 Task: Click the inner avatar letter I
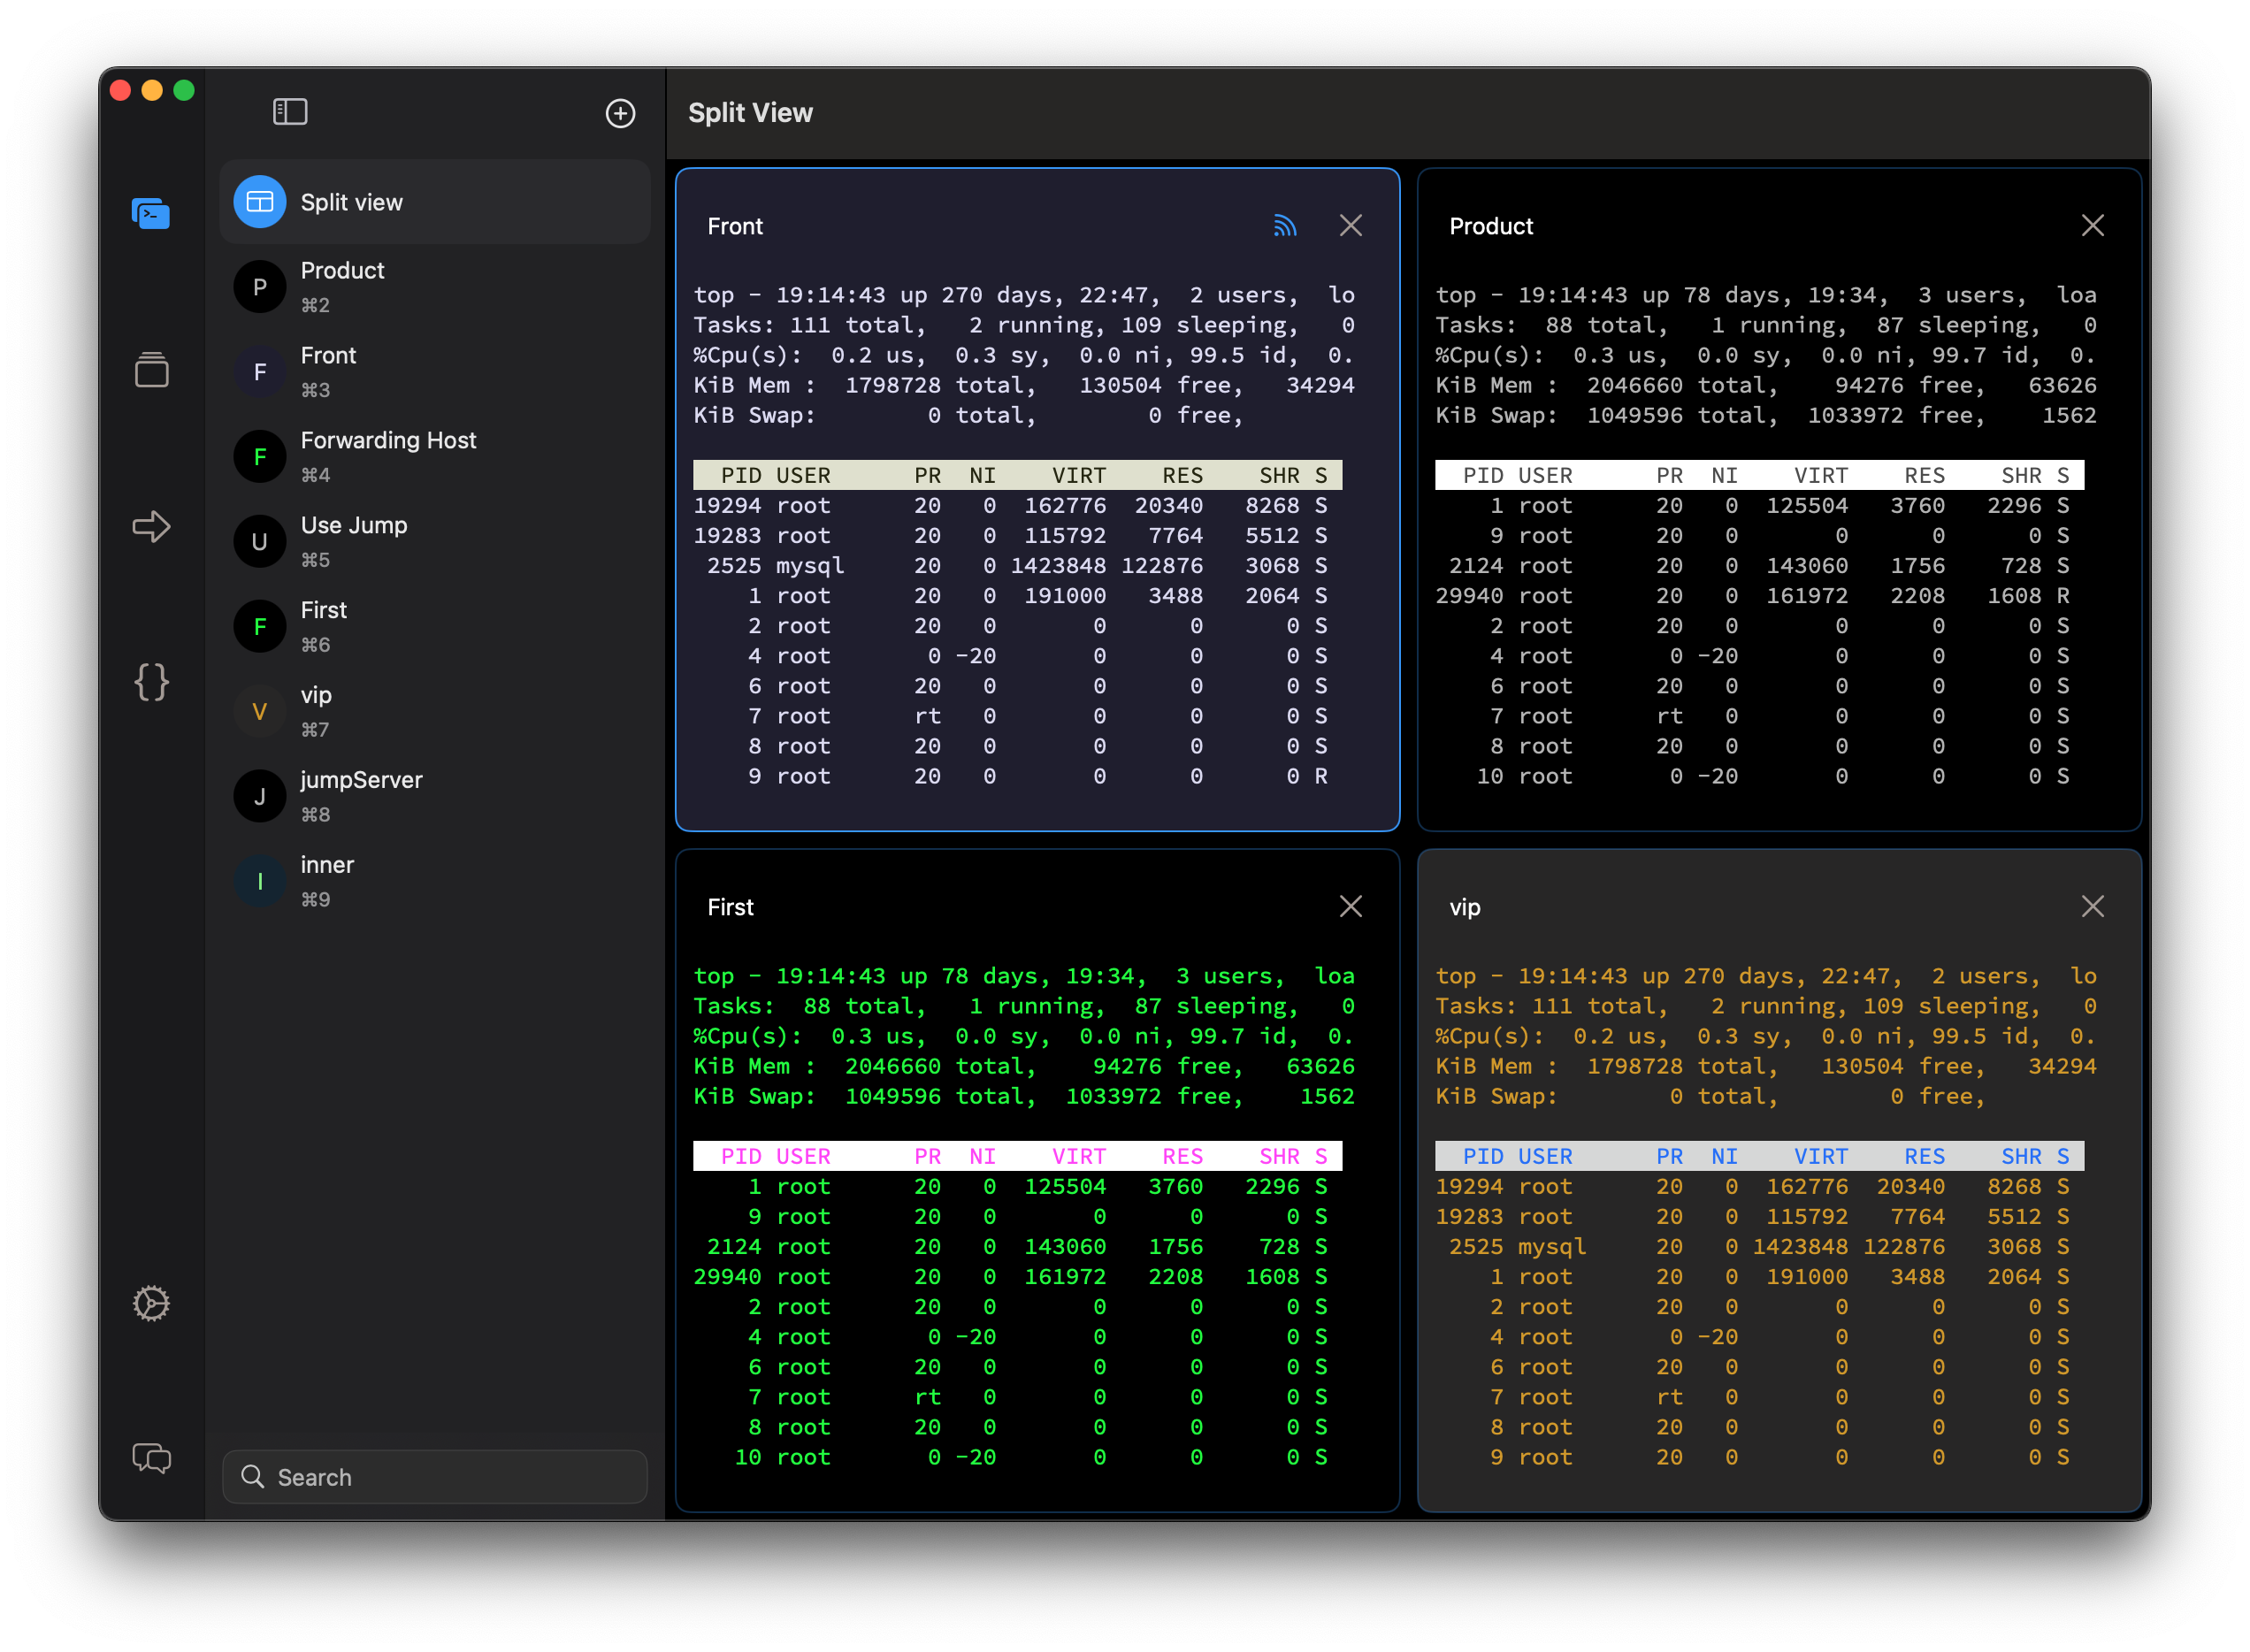pyautogui.click(x=260, y=881)
